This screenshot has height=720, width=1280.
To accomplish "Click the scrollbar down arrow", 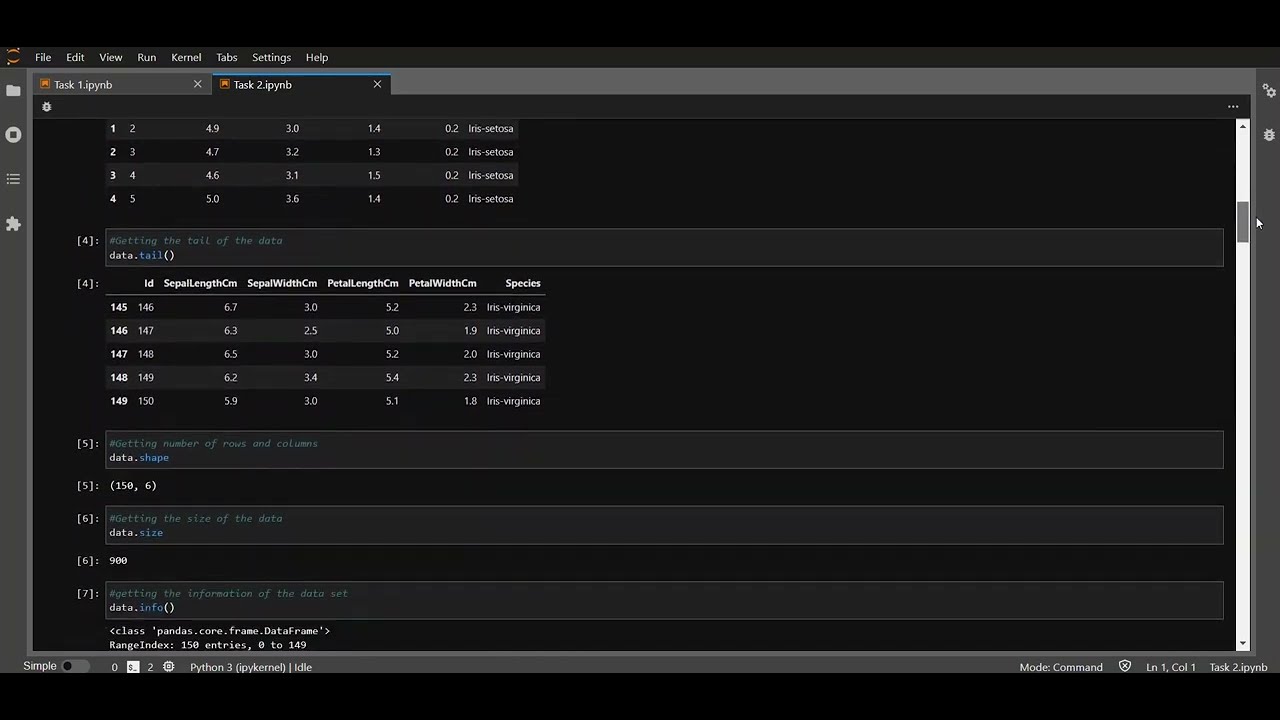I will (1243, 644).
